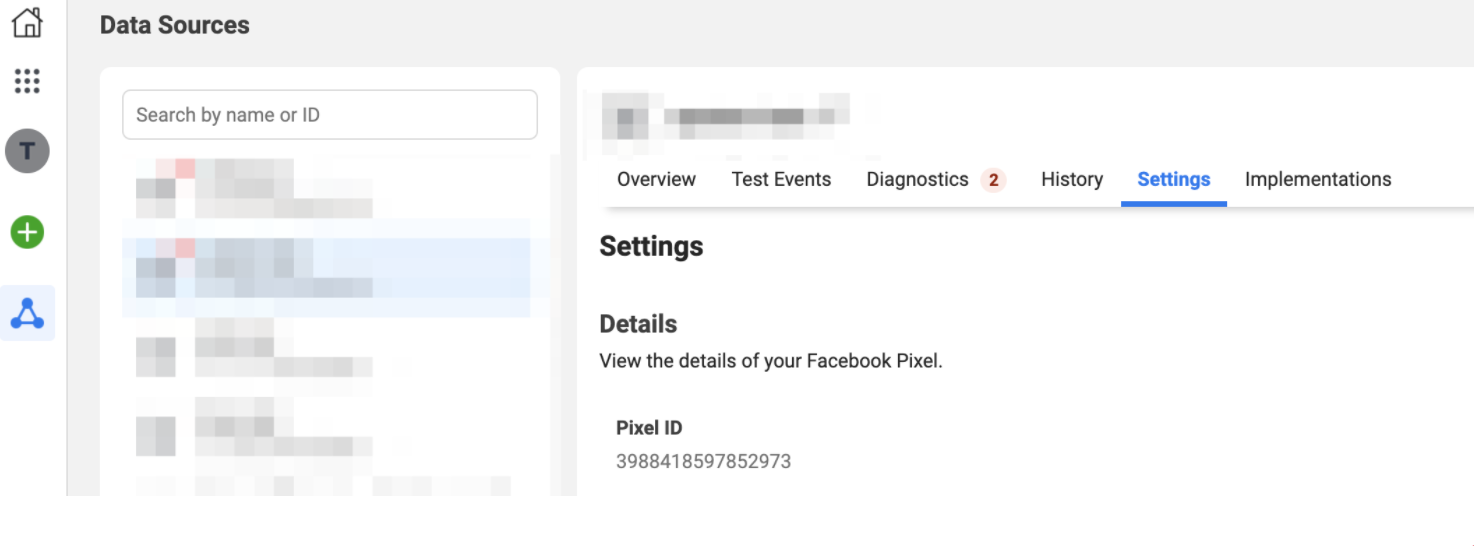The height and width of the screenshot is (546, 1474).
Task: Select the Diagnostics tab
Action: (x=917, y=180)
